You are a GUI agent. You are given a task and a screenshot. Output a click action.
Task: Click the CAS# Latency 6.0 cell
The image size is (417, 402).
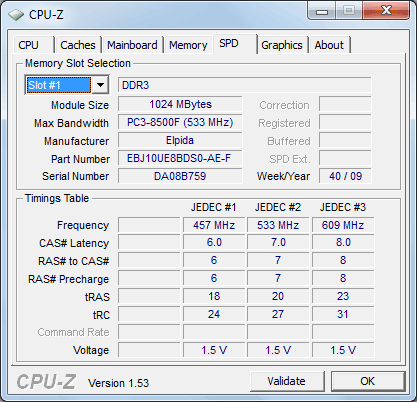click(x=214, y=242)
